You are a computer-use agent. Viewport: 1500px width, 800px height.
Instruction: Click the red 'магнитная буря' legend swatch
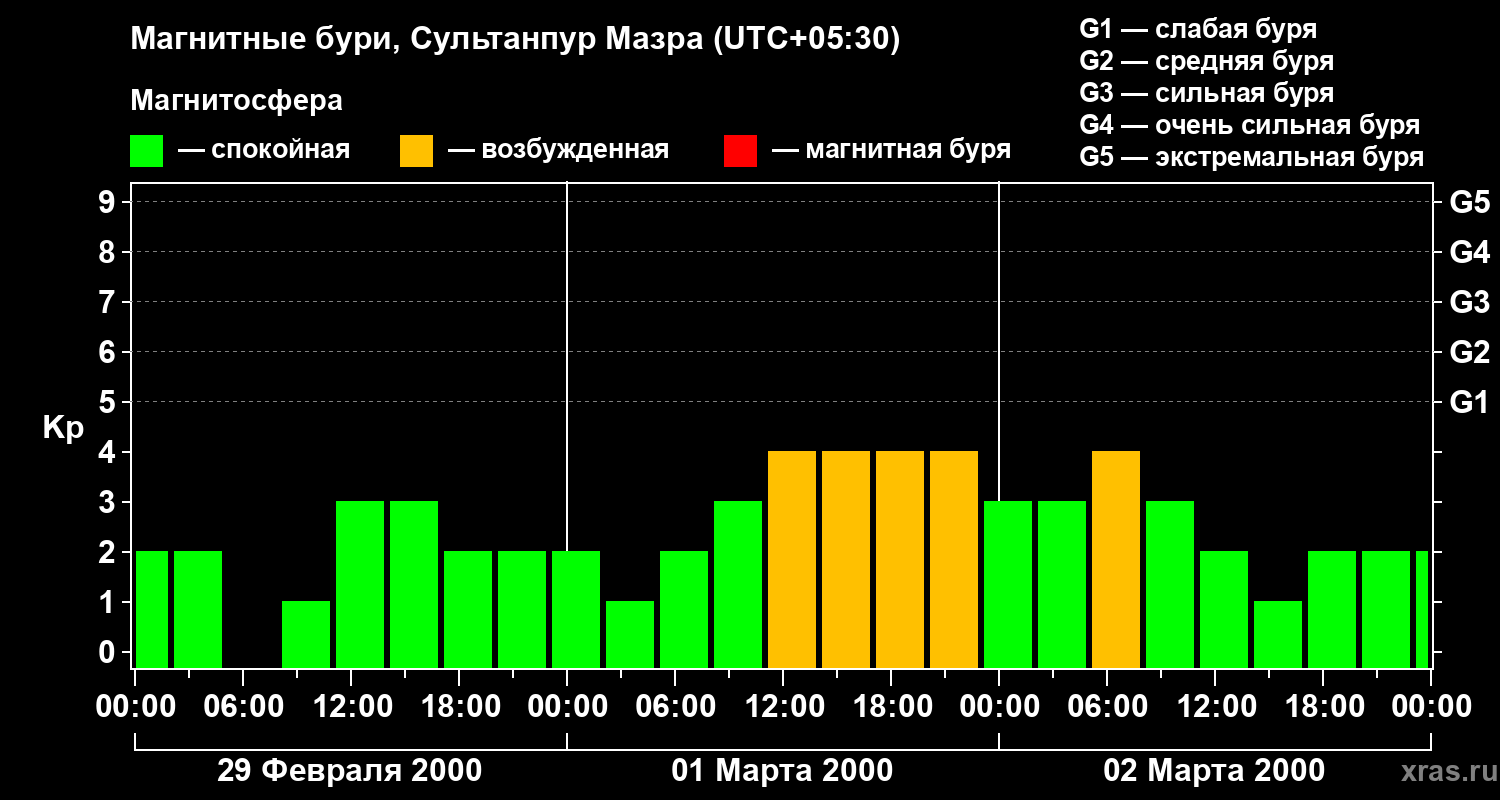point(740,151)
